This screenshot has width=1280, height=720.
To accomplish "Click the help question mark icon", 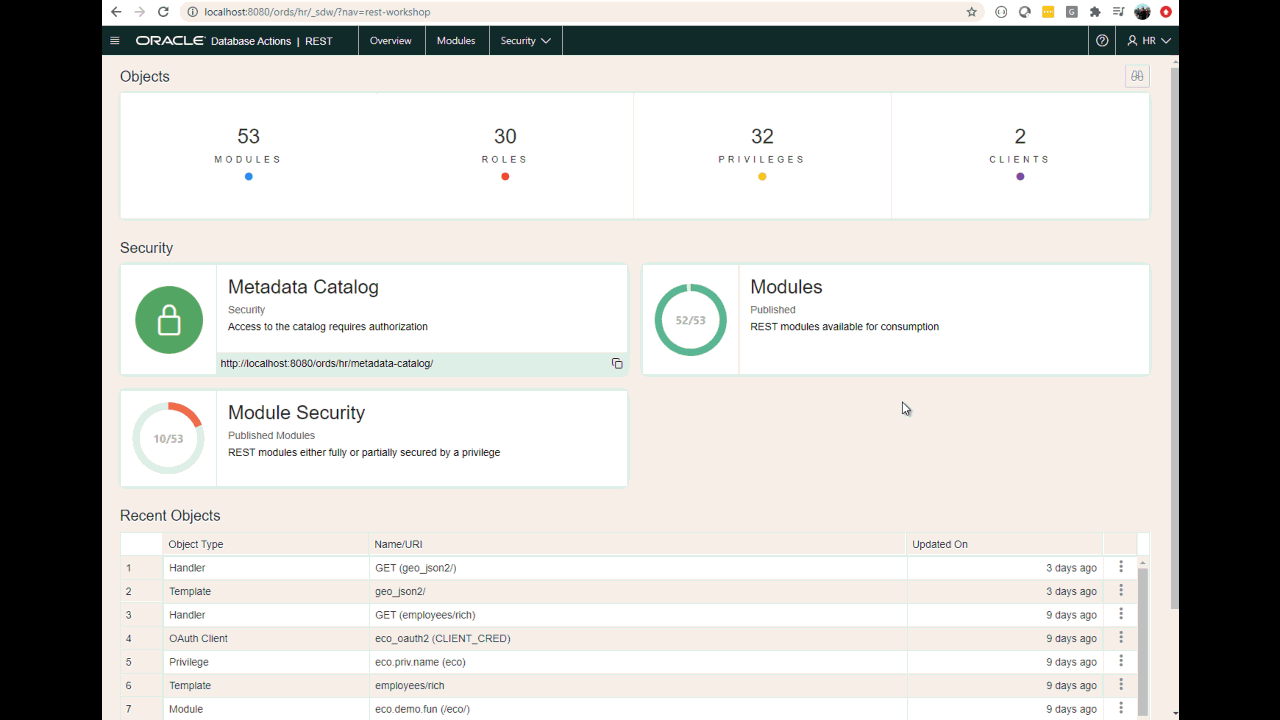I will coord(1101,41).
